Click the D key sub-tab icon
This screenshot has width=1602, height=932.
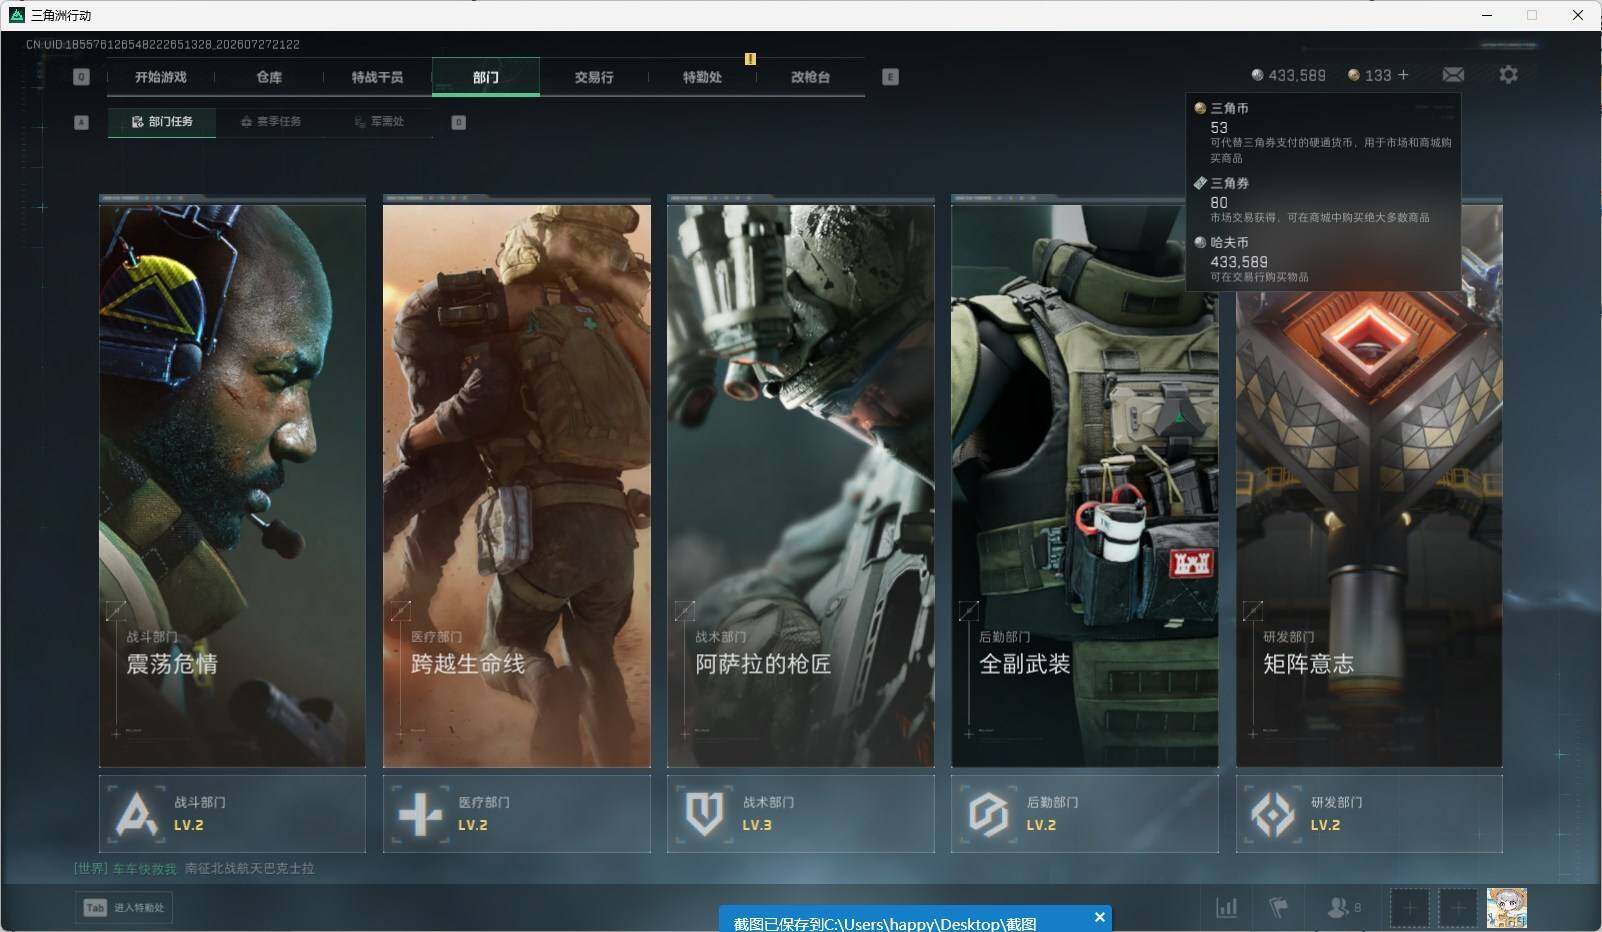point(458,122)
